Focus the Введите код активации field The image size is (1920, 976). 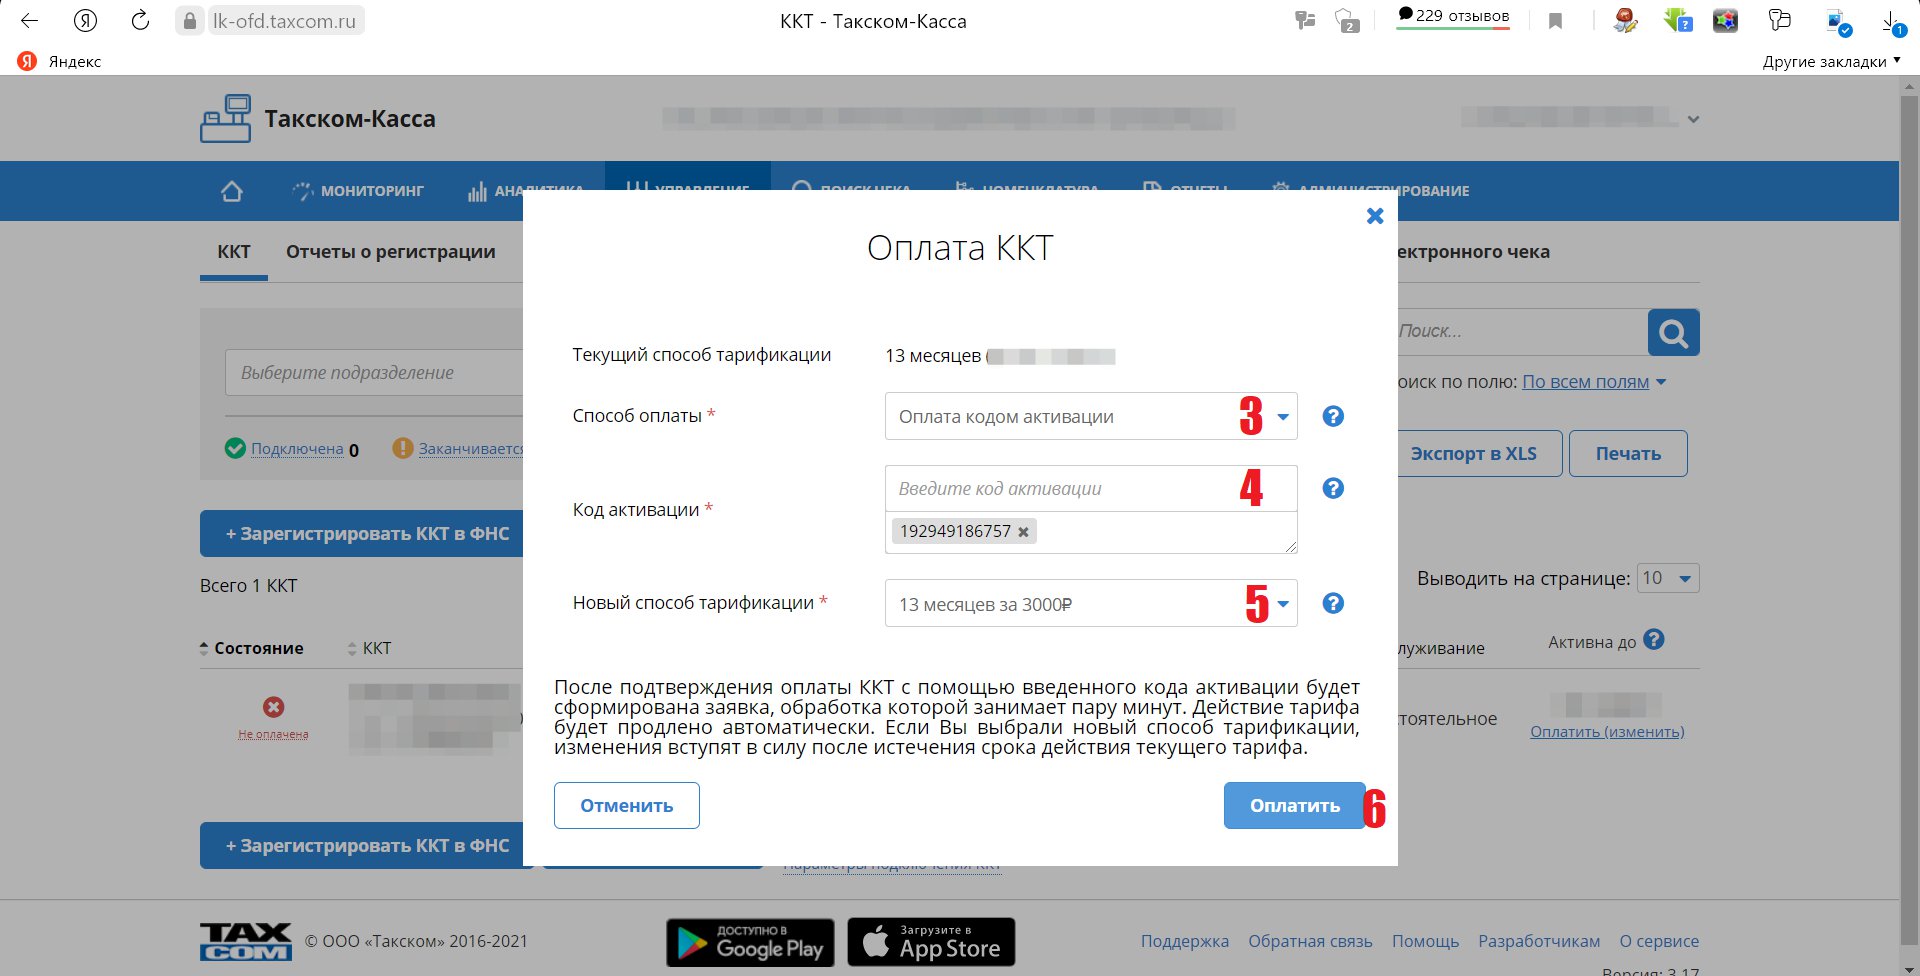pyautogui.click(x=1091, y=488)
